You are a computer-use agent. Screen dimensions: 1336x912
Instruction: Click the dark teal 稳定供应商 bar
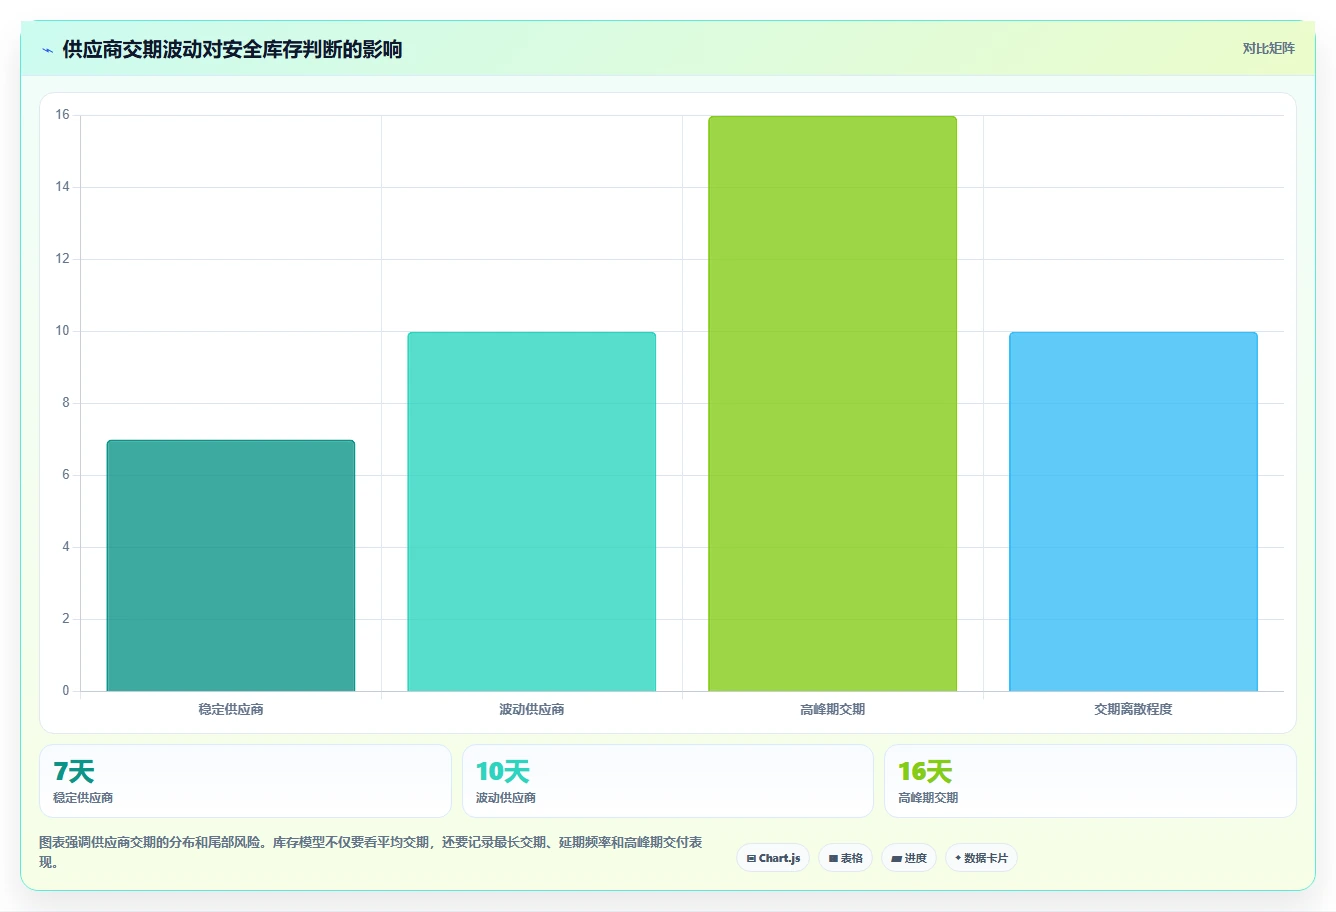(x=231, y=565)
